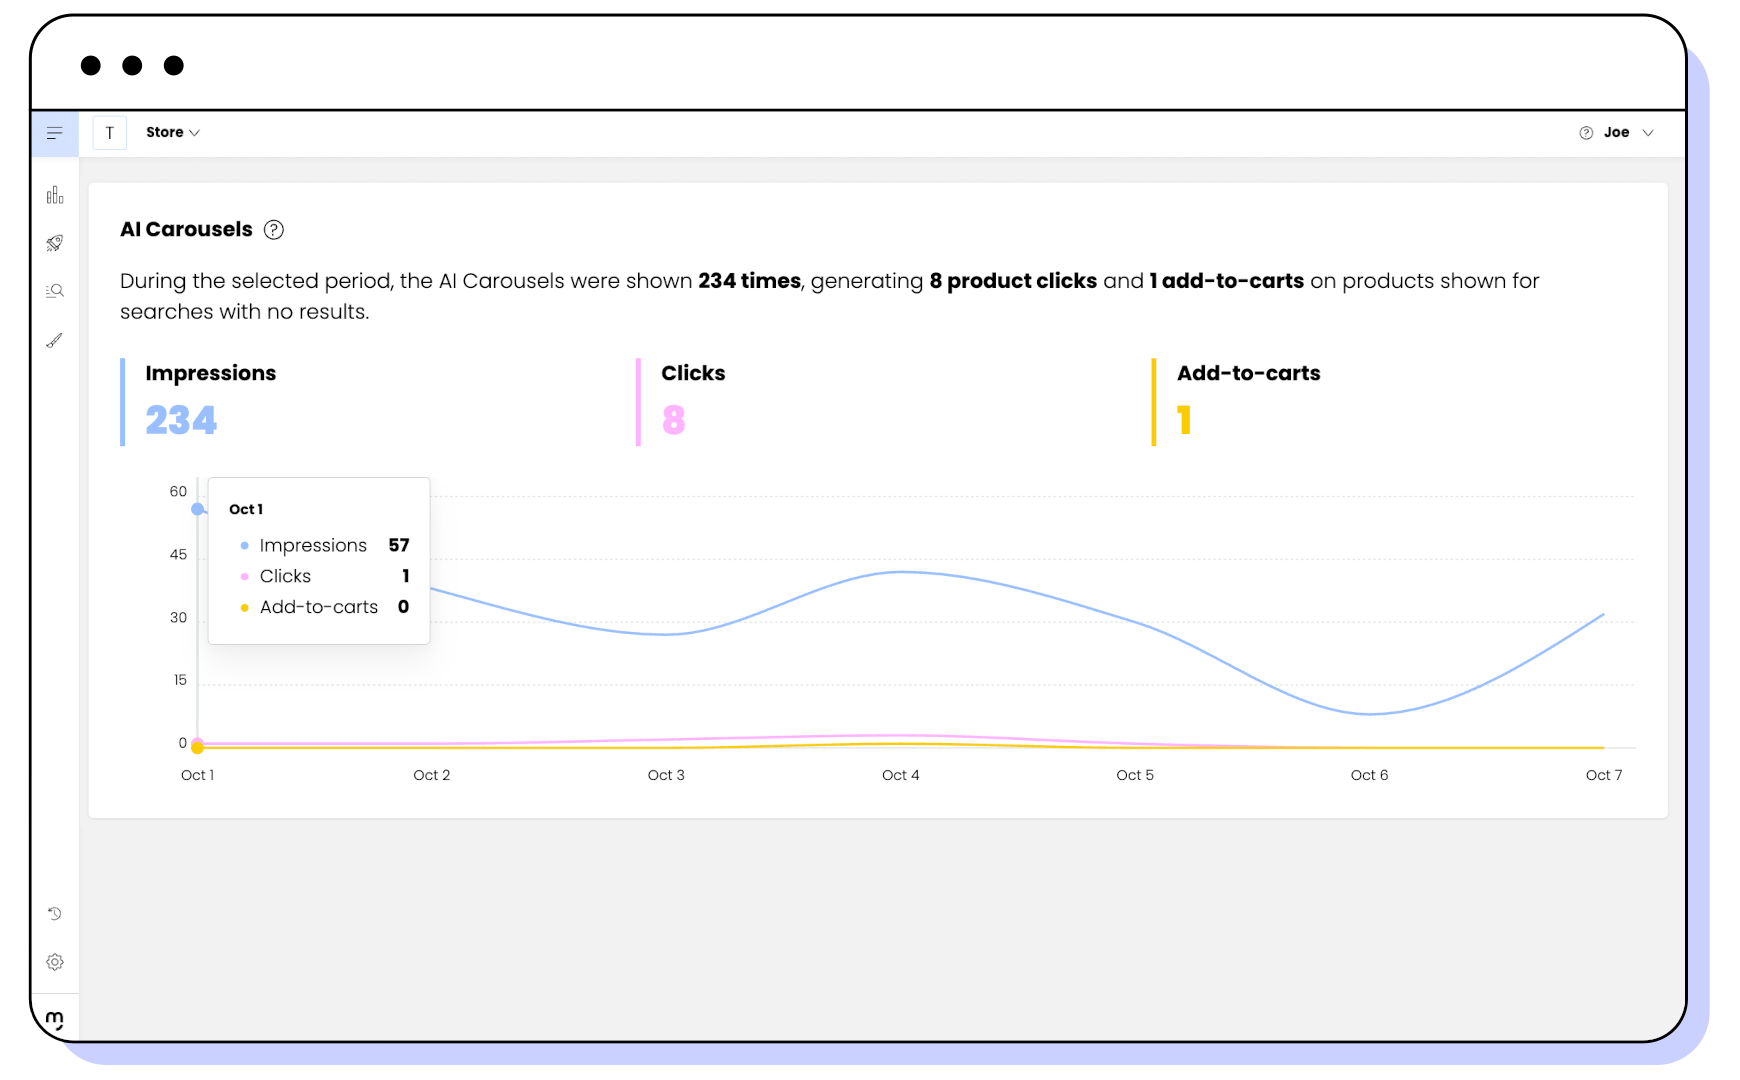Image resolution: width=1740 pixels, height=1080 pixels.
Task: Click the "8 product clicks" summary text
Action: (x=1013, y=281)
